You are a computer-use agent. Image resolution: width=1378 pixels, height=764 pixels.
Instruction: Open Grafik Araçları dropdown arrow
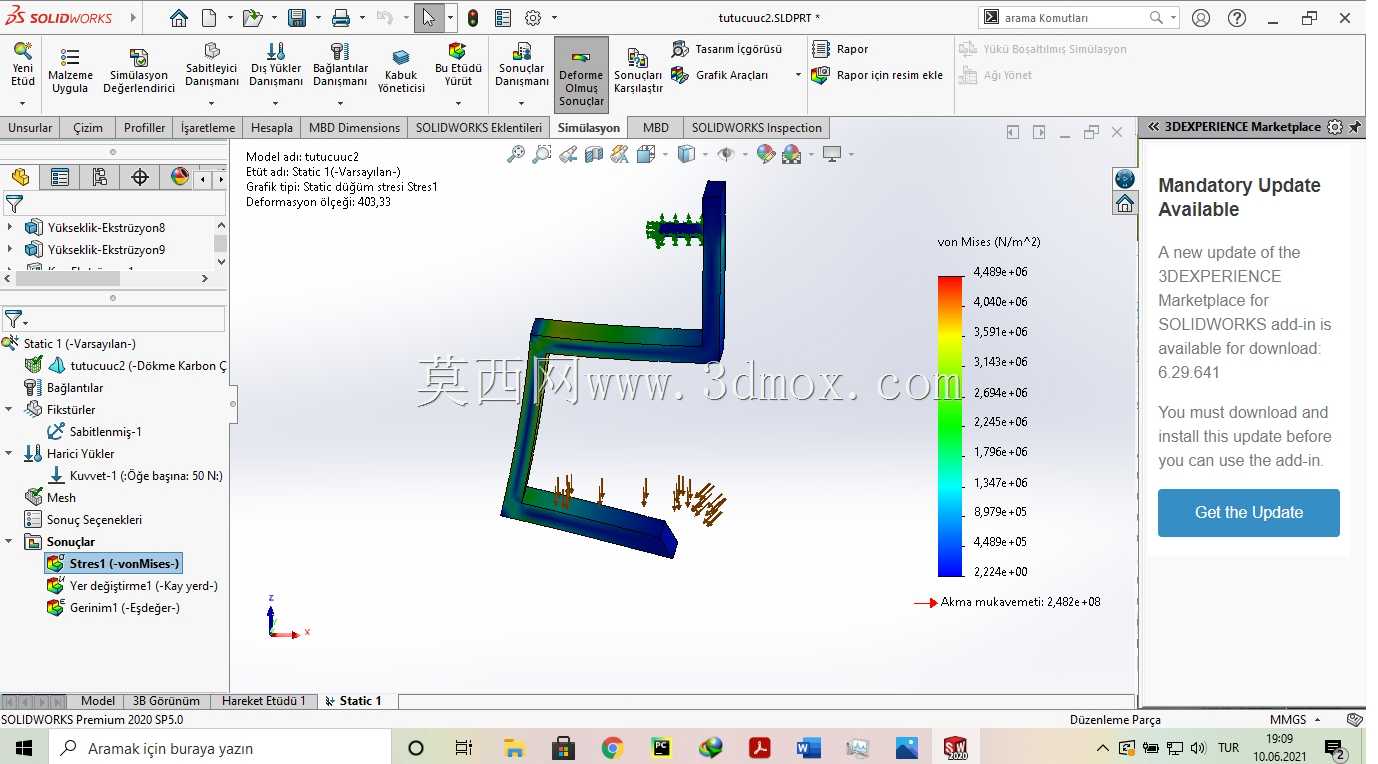click(798, 75)
